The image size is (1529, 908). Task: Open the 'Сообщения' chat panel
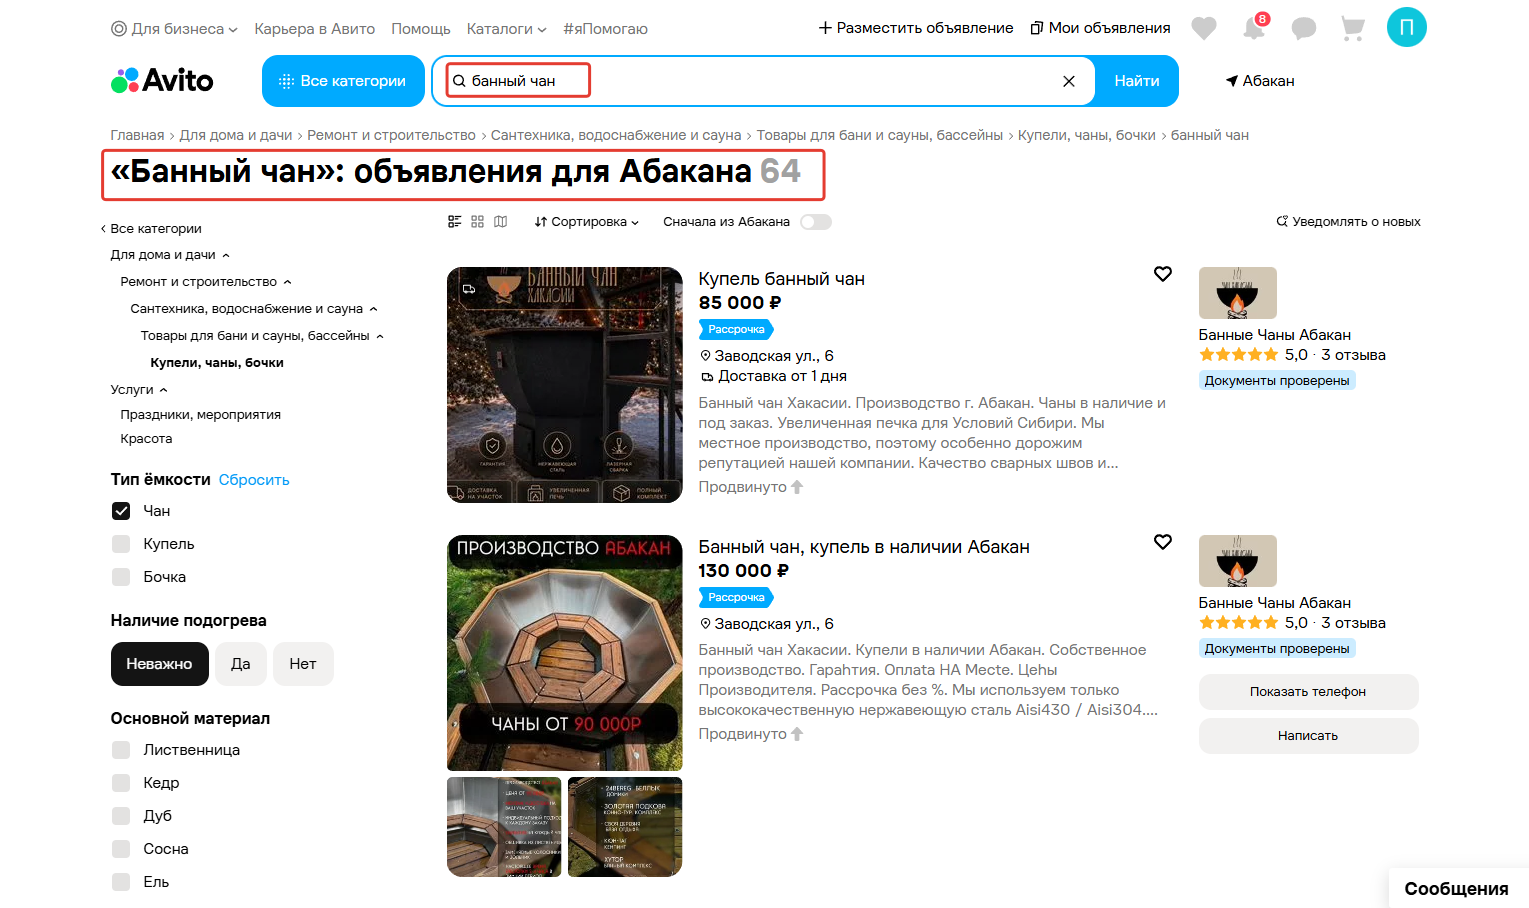1456,889
